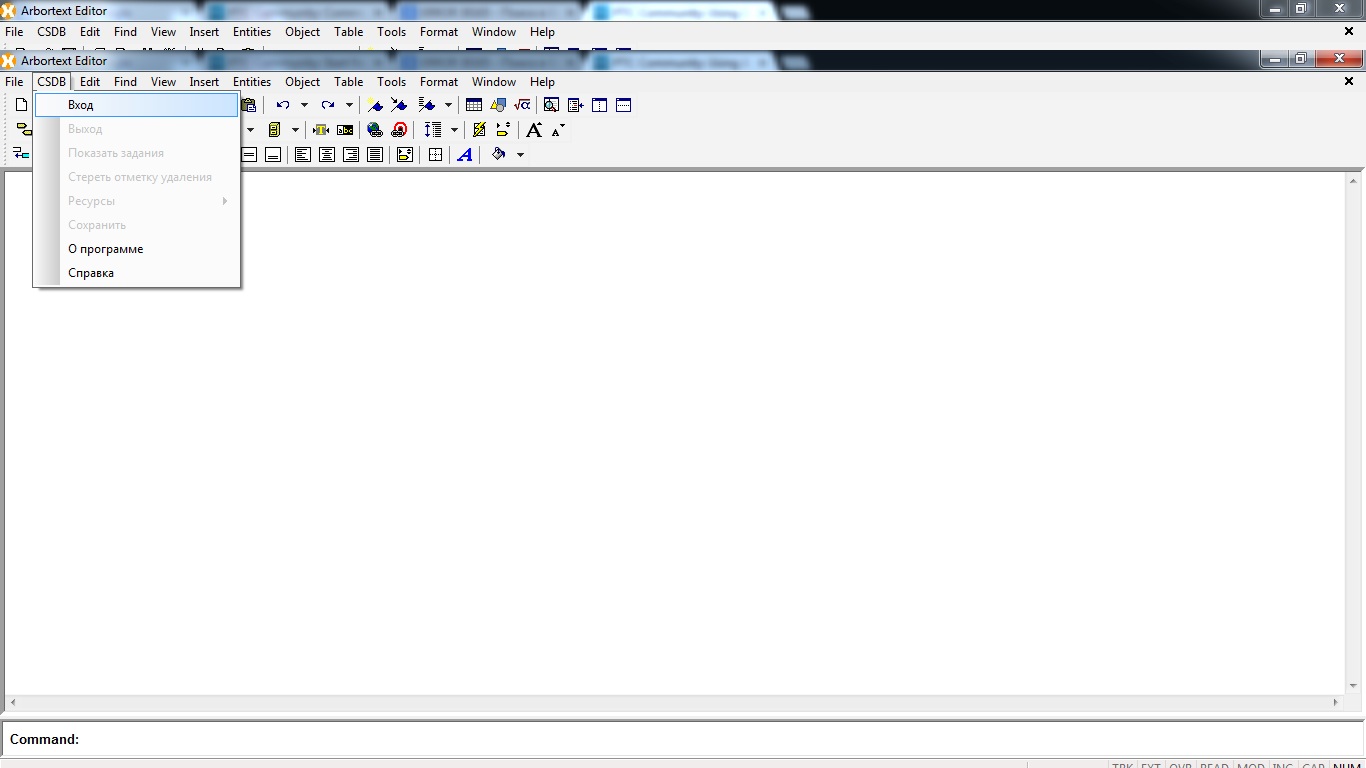Click the Redo icon

327,104
